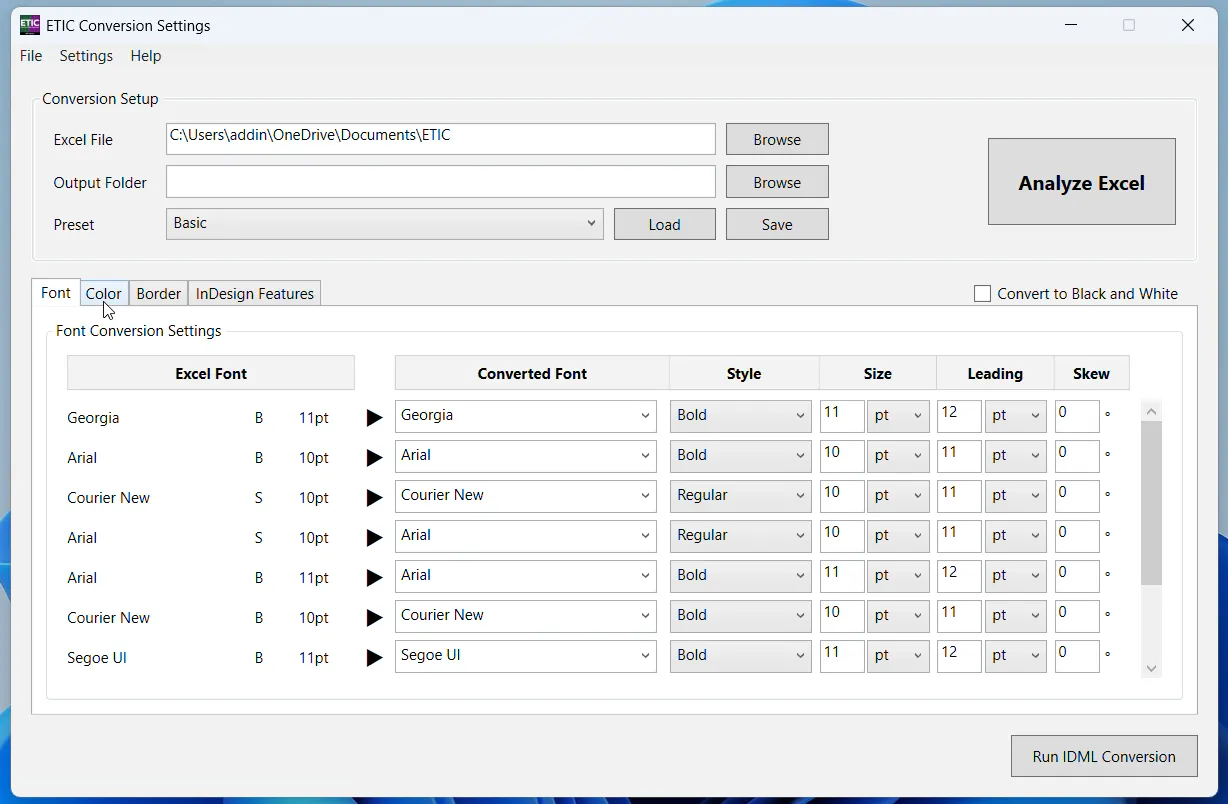Open Converted Font dropdown for Courier New Bold row
The image size is (1228, 804).
[526, 616]
